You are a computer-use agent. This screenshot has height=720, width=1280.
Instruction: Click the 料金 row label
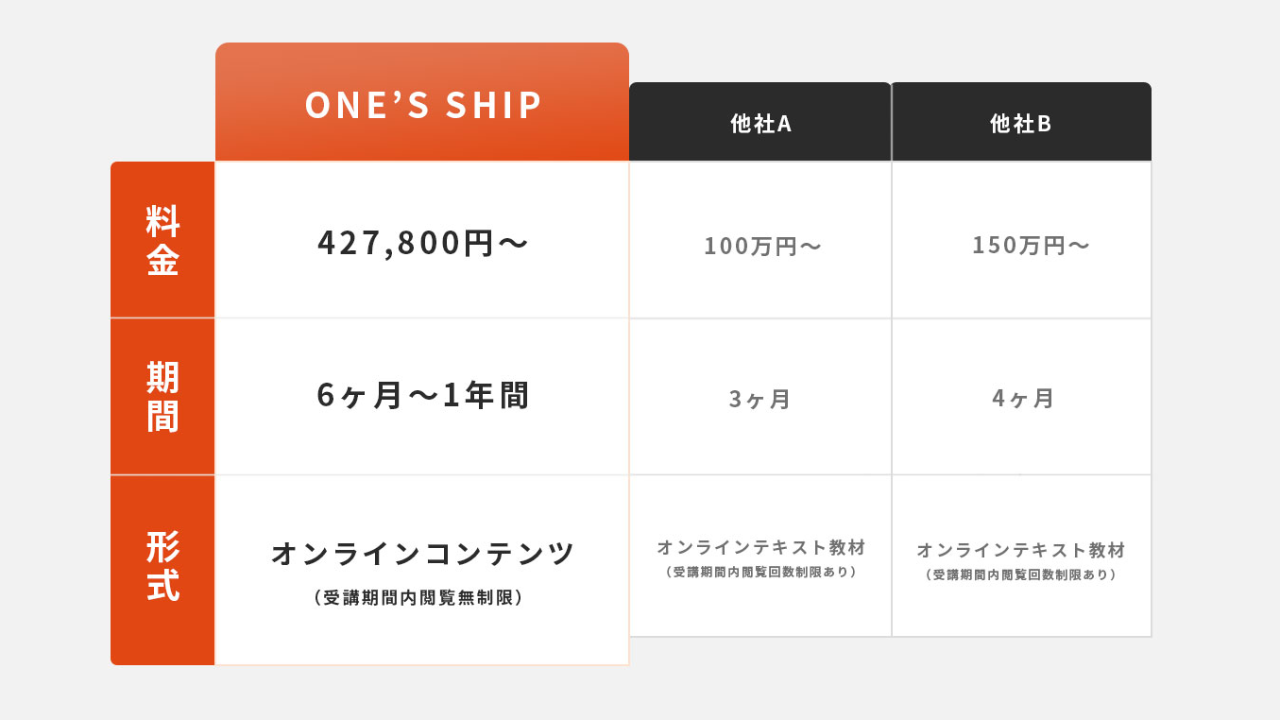click(x=163, y=241)
